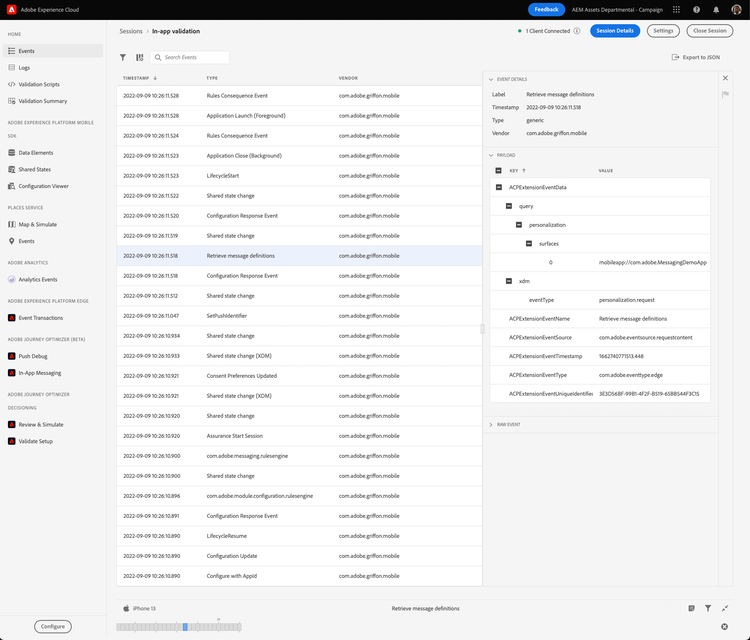Click the client connected info icon
Screen dimensions: 750x640
click(x=577, y=31)
